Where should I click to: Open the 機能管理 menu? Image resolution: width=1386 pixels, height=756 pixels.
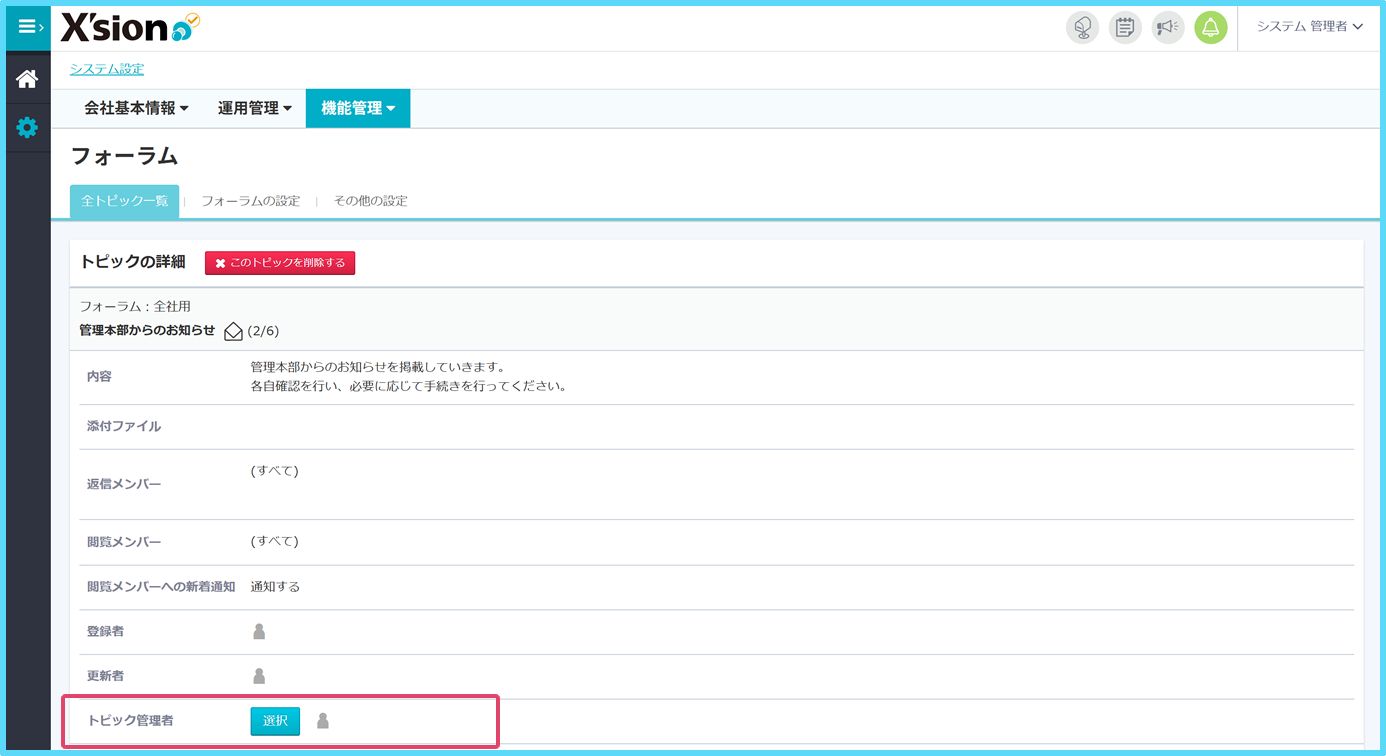coord(358,109)
